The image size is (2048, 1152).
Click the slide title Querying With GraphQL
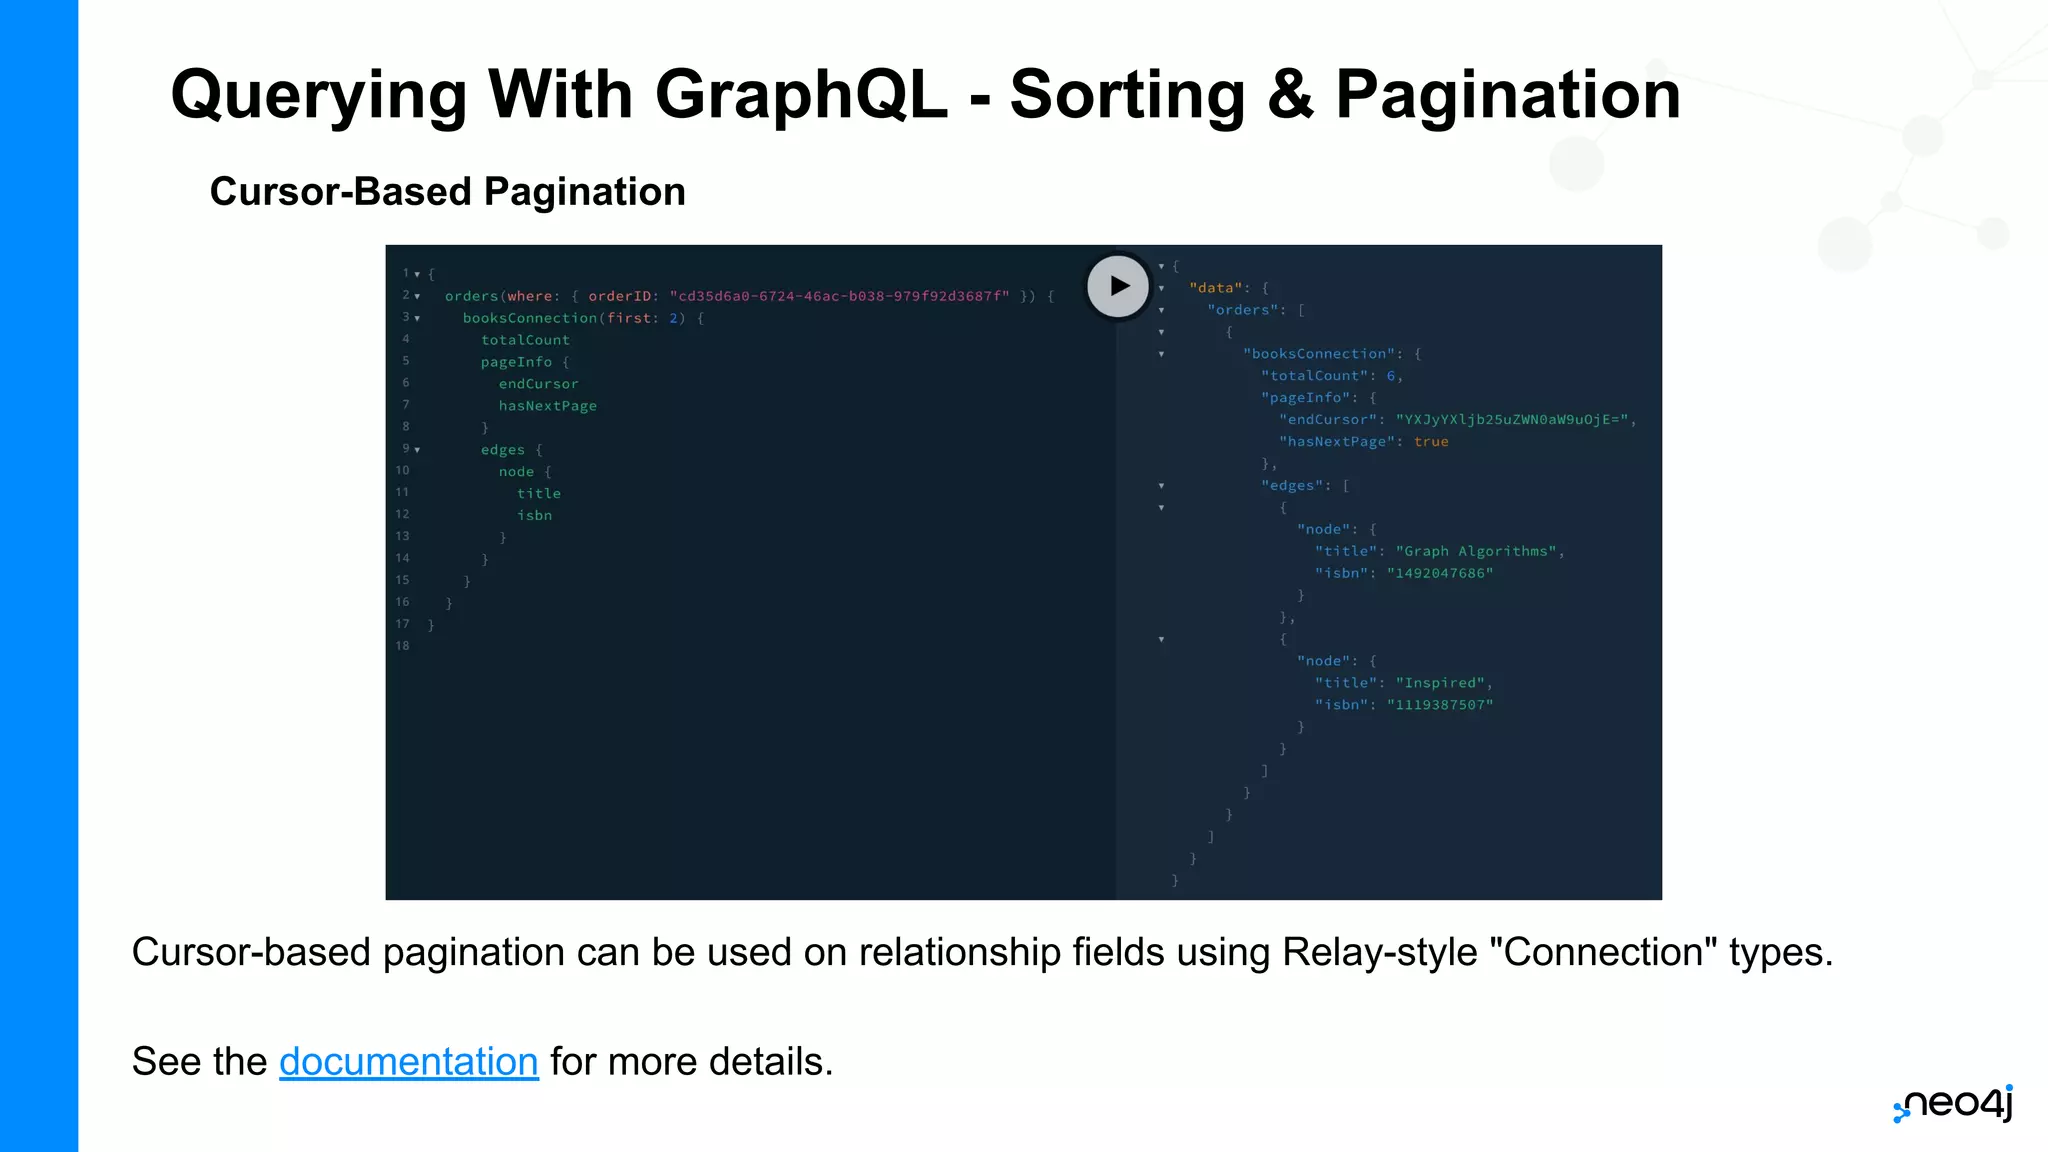pos(925,95)
